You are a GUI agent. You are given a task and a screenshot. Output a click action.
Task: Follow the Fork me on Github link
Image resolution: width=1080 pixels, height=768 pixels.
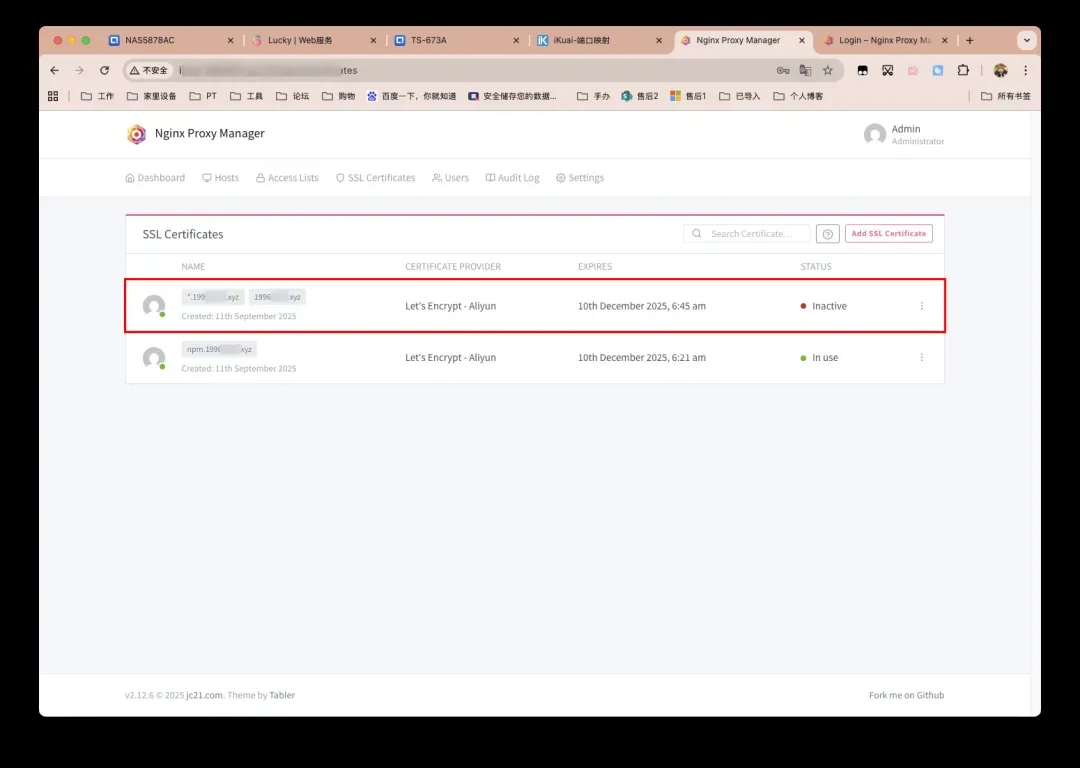[x=906, y=695]
